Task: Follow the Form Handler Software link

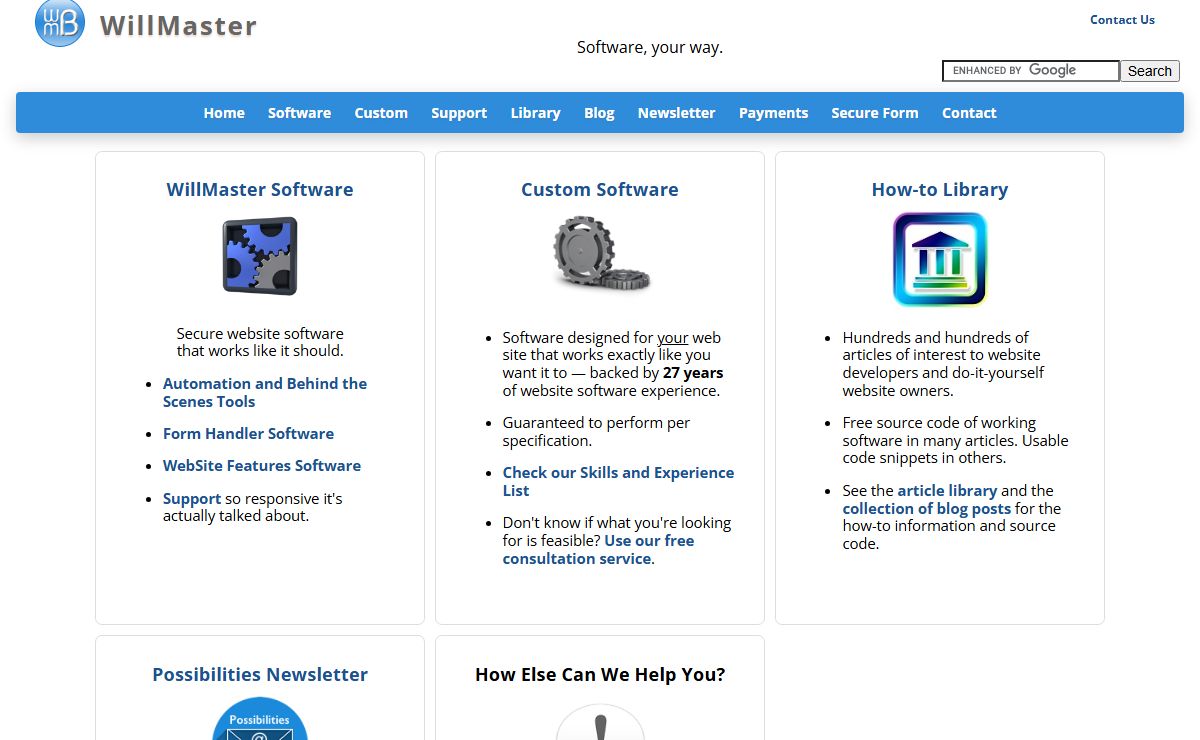Action: (248, 433)
